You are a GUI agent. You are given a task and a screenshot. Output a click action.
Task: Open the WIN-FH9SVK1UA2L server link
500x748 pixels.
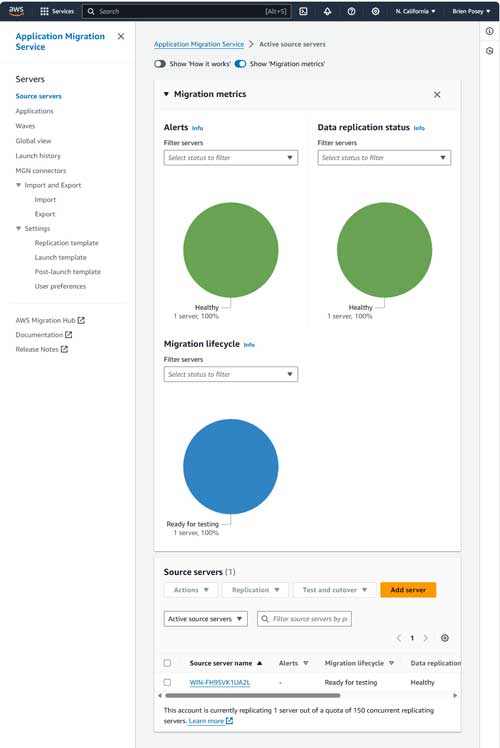coord(220,682)
